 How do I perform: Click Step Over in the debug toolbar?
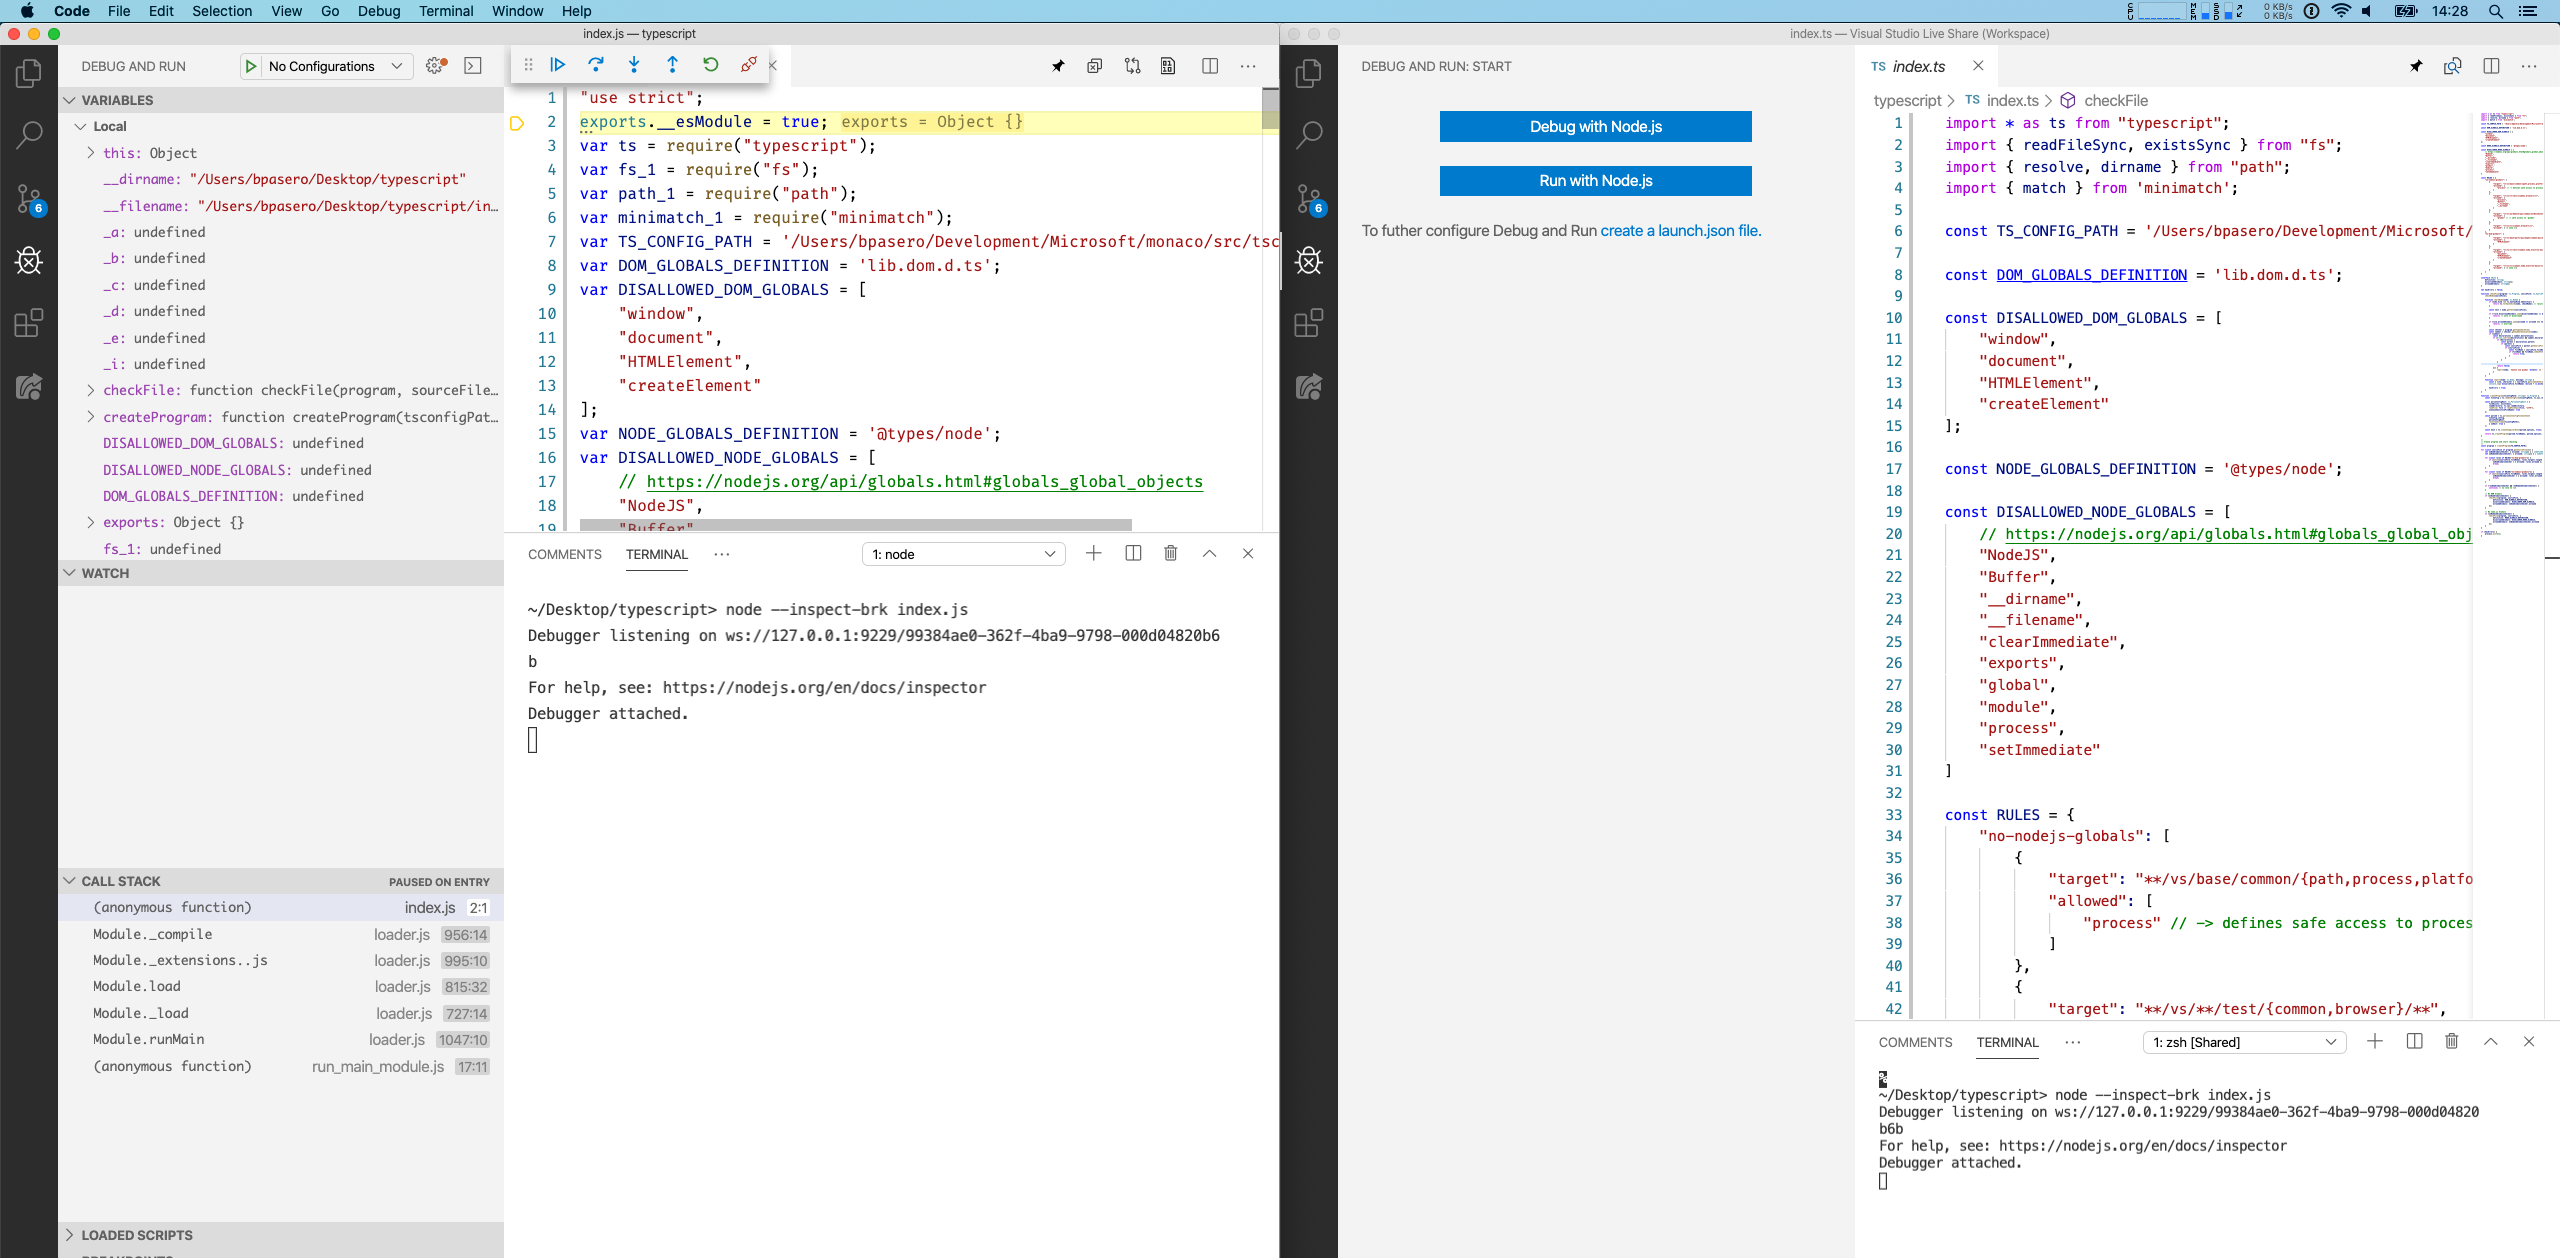[596, 65]
